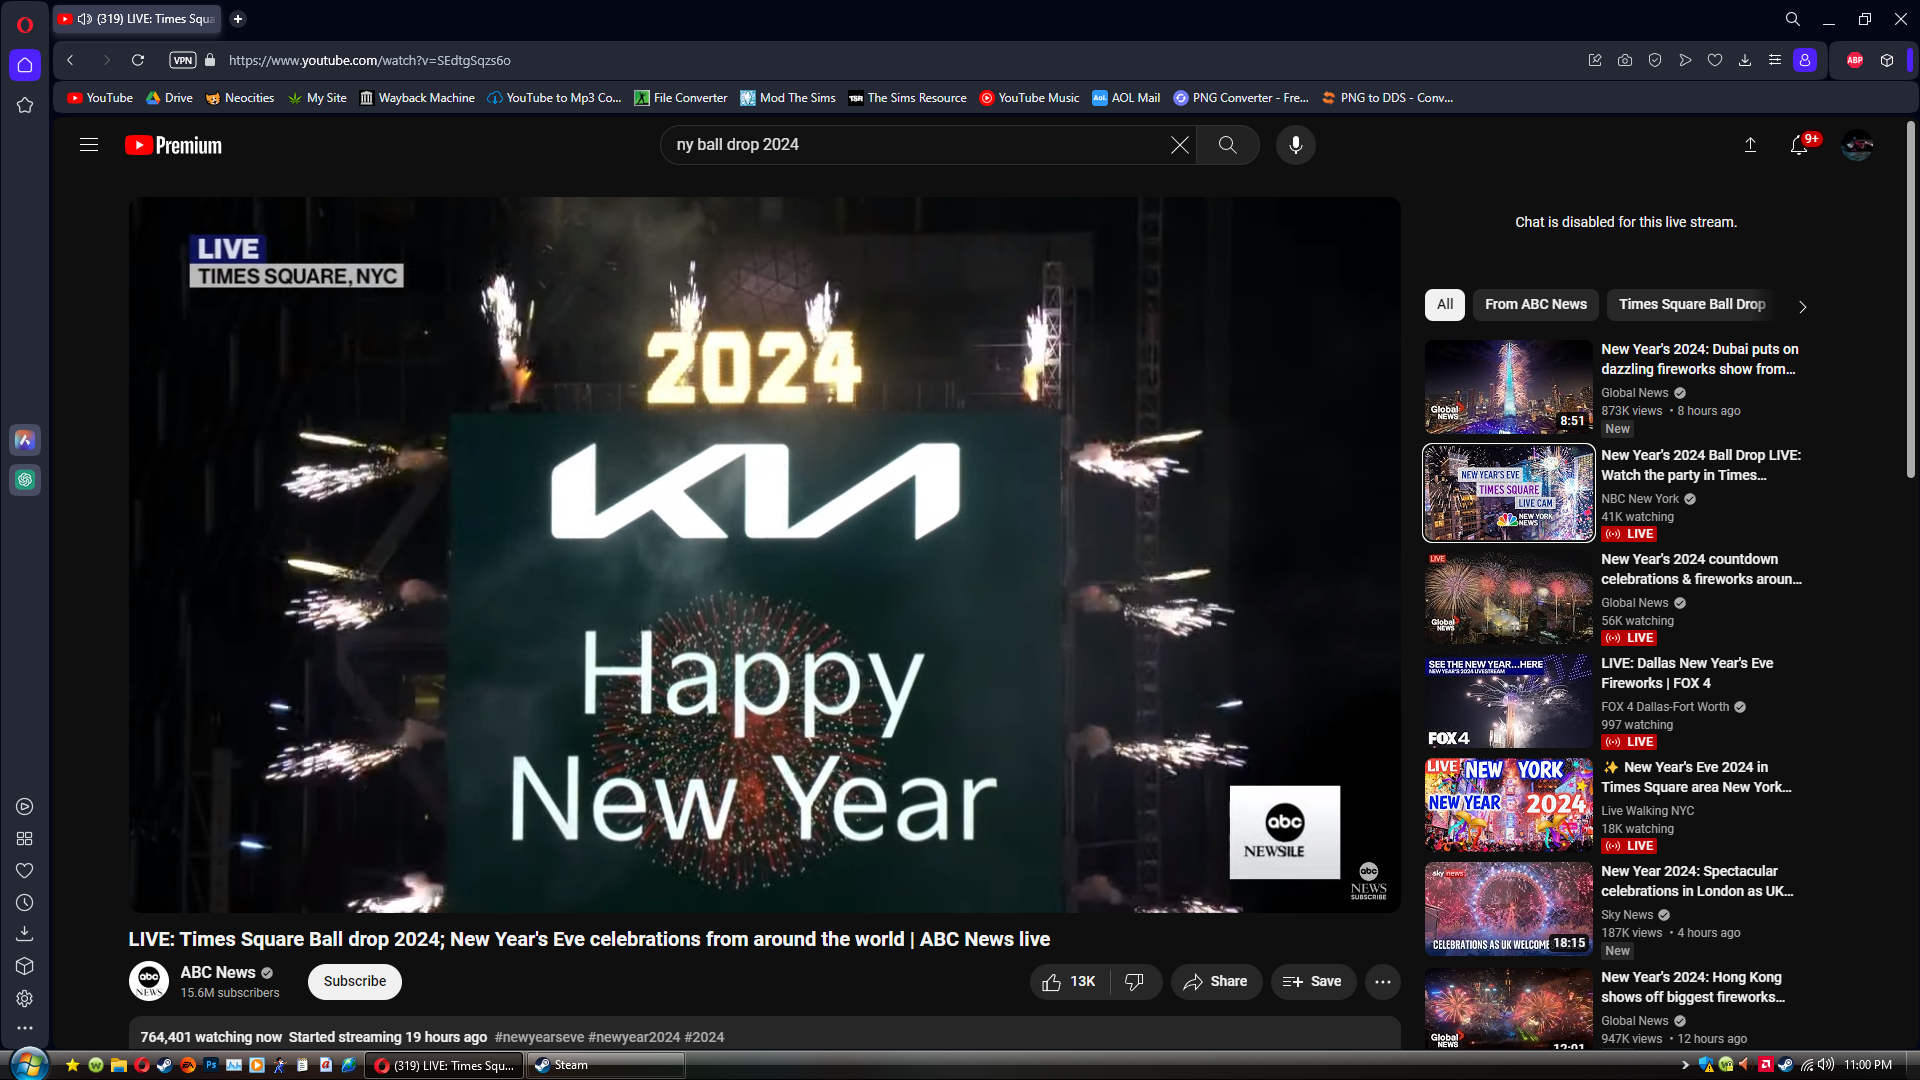Screen dimensions: 1920x1080
Task: Click the voice search microphone icon
Action: coord(1295,145)
